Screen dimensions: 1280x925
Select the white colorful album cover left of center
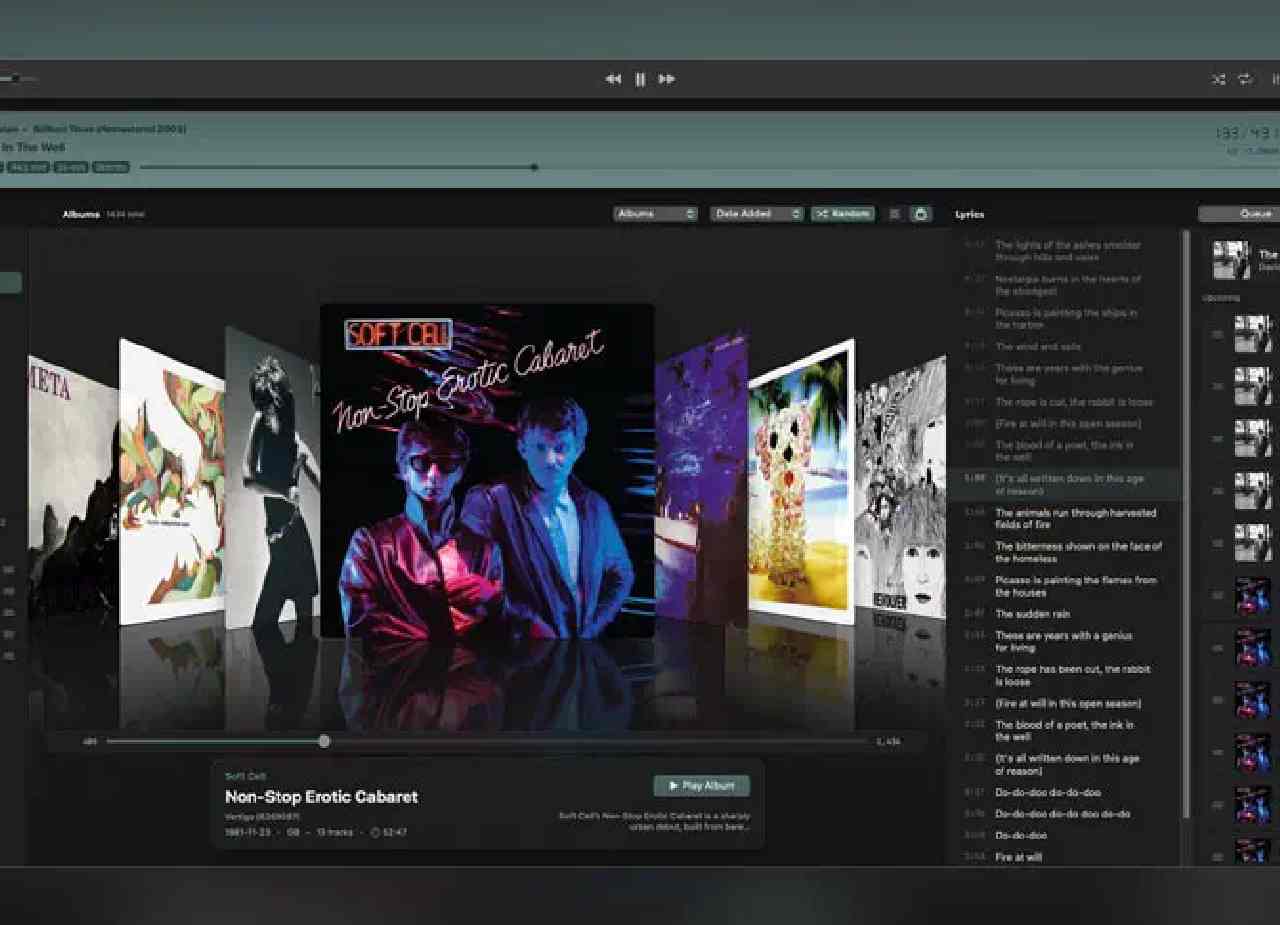[172, 483]
